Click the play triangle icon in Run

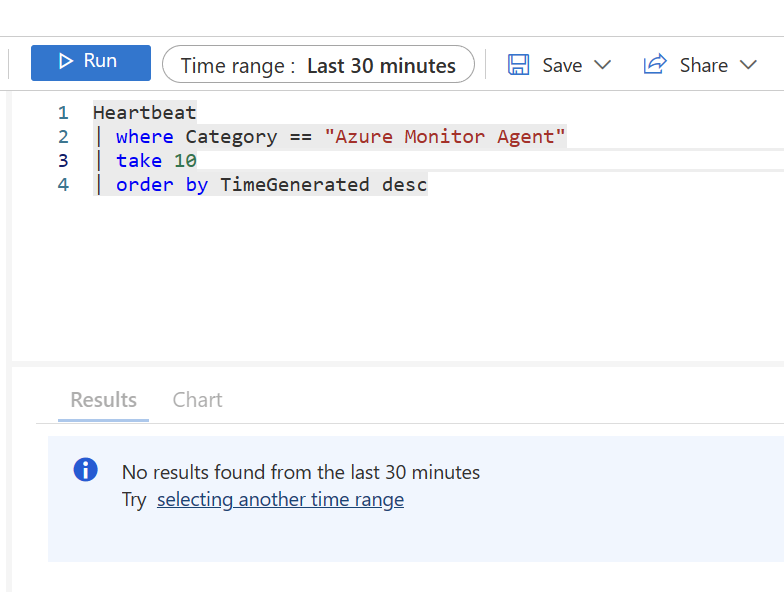[66, 61]
